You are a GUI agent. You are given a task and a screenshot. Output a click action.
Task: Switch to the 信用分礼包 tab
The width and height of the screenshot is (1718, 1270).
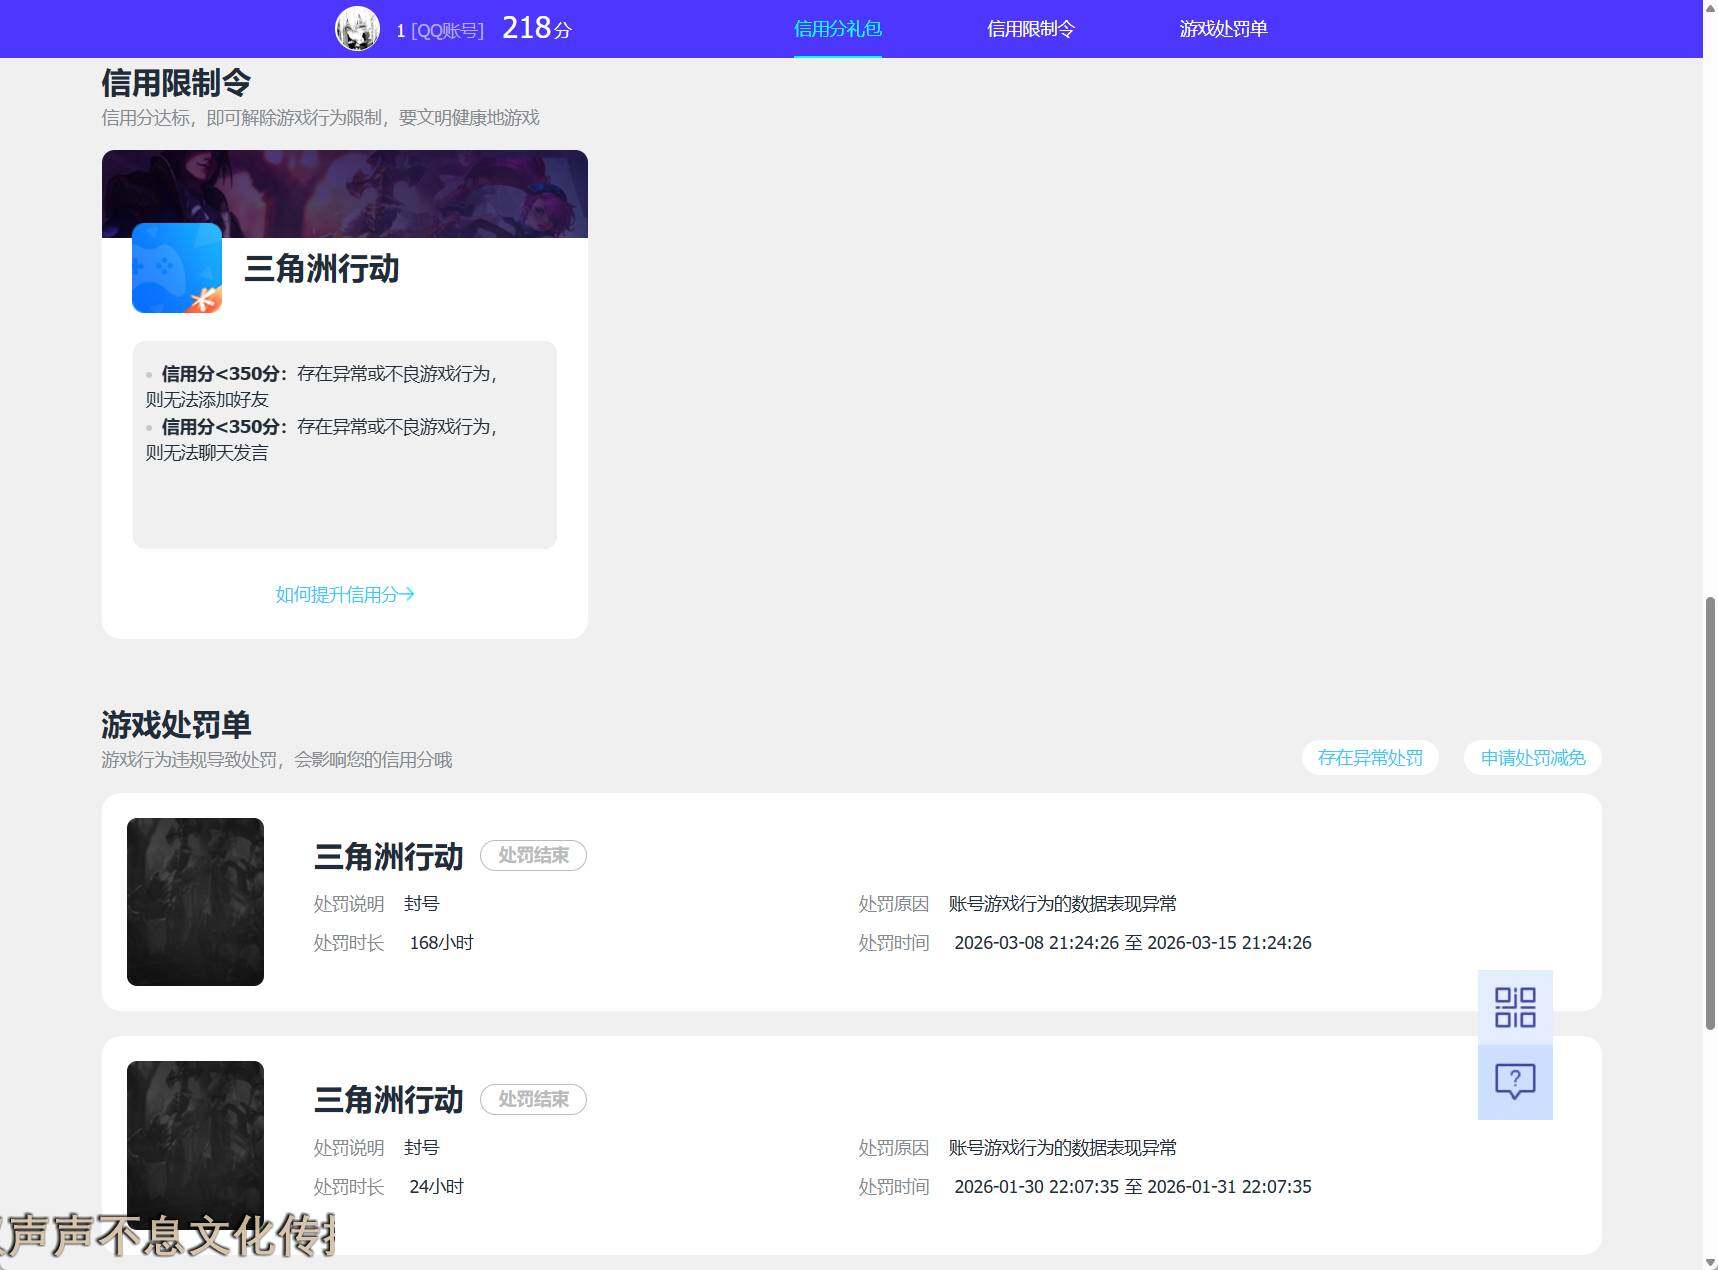pos(838,29)
